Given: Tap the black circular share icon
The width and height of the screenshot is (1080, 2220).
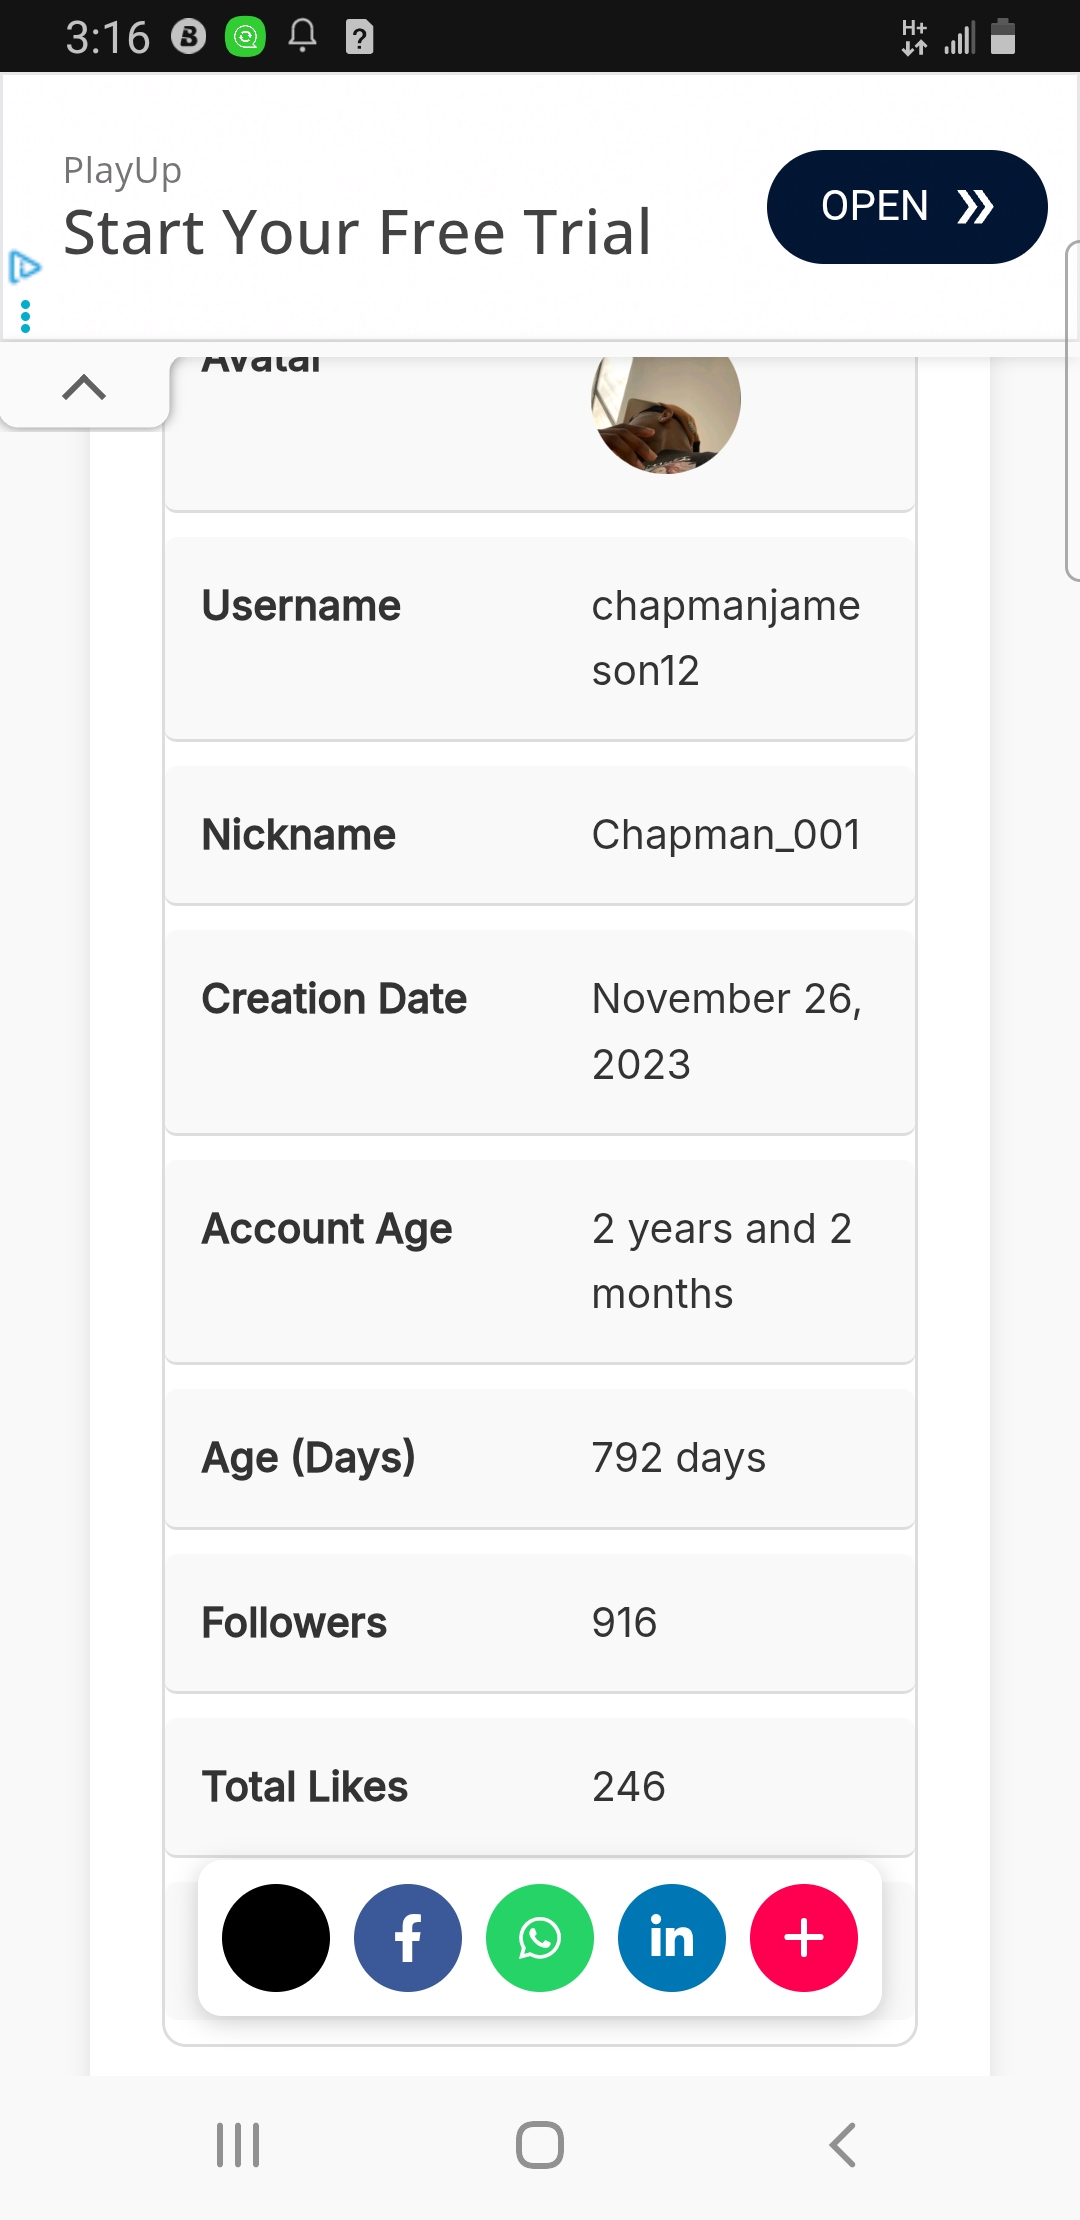Looking at the screenshot, I should pyautogui.click(x=276, y=1938).
